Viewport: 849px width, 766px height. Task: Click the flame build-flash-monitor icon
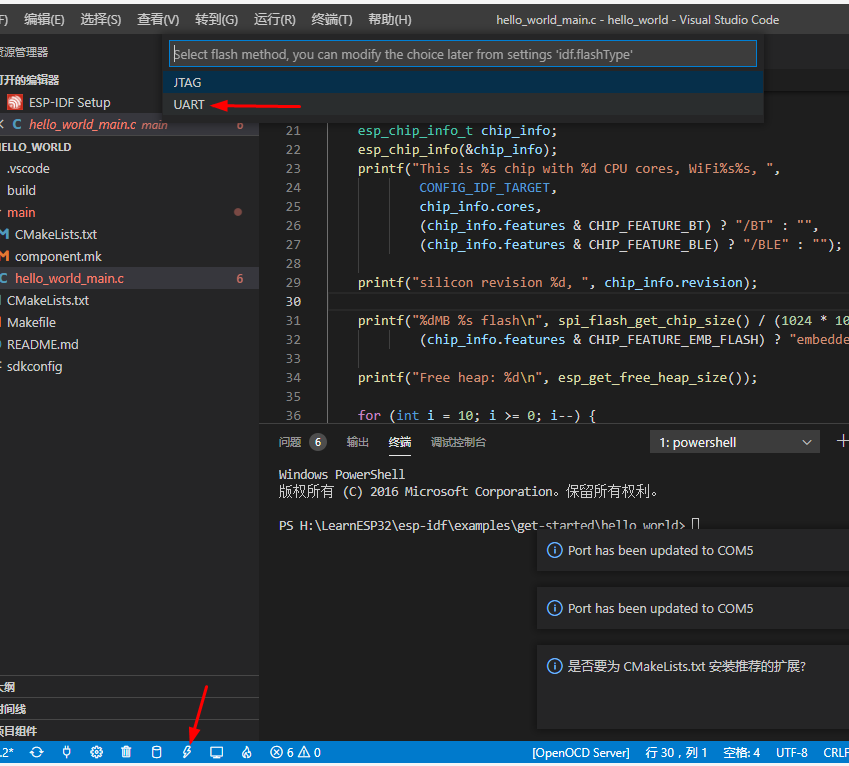click(246, 752)
